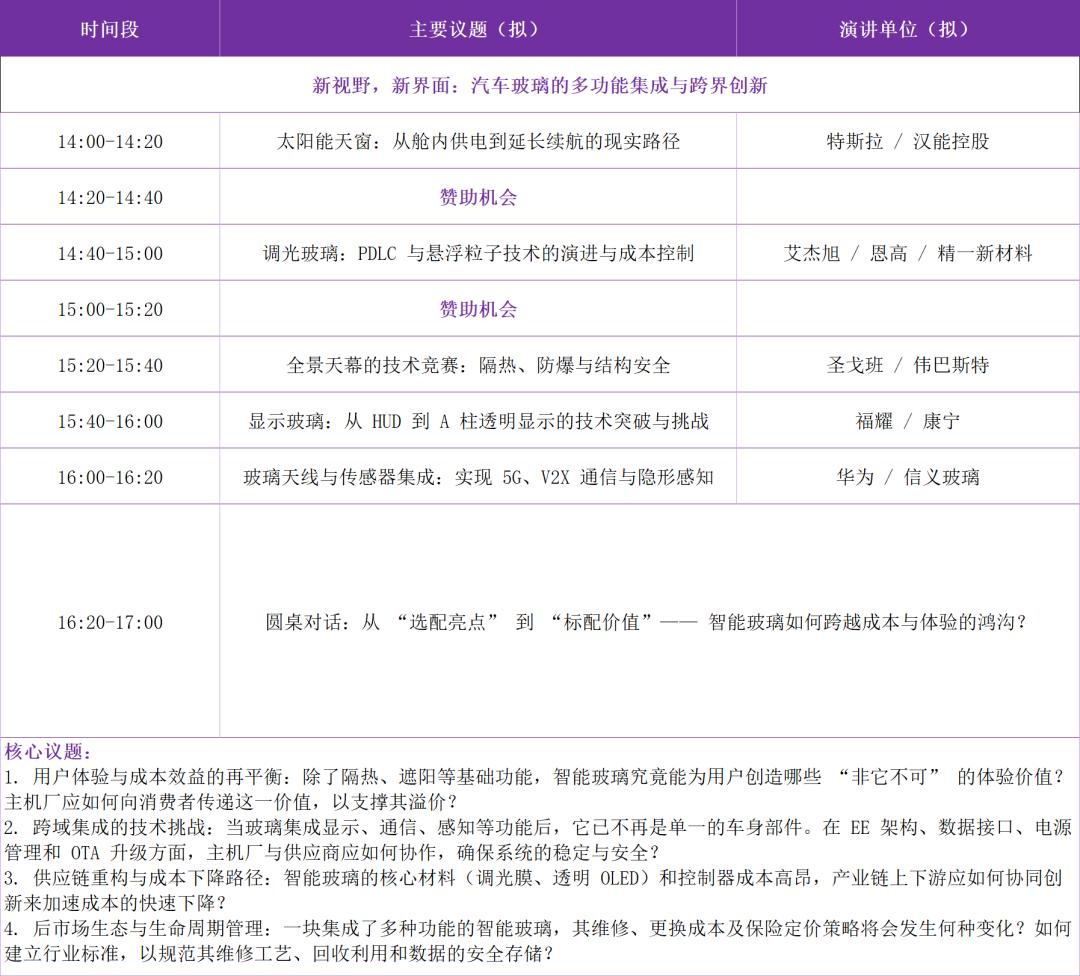Screen dimensions: 1080x976
Task: Select the 太阳能天窗 topic cell
Action: (477, 141)
